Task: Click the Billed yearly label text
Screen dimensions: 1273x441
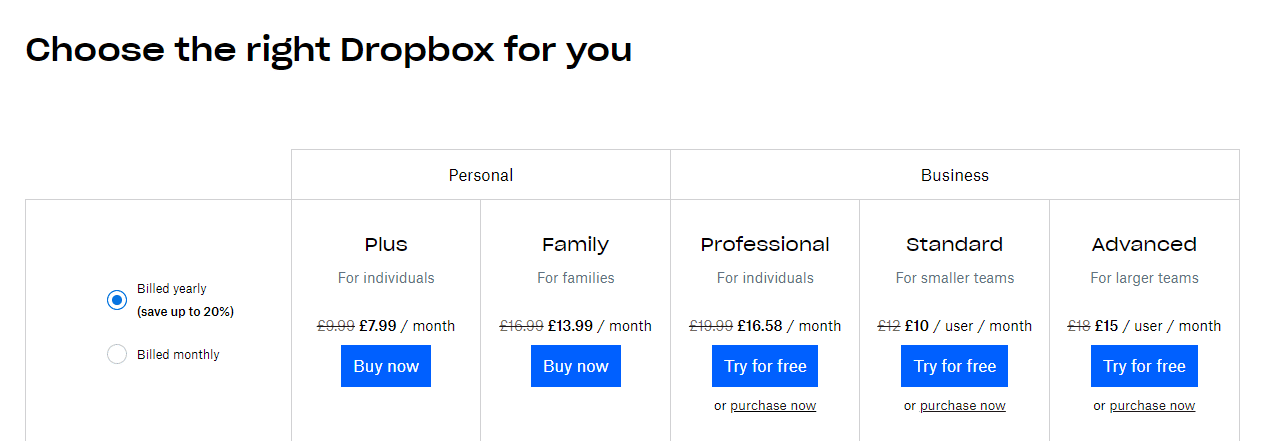Action: pos(172,289)
